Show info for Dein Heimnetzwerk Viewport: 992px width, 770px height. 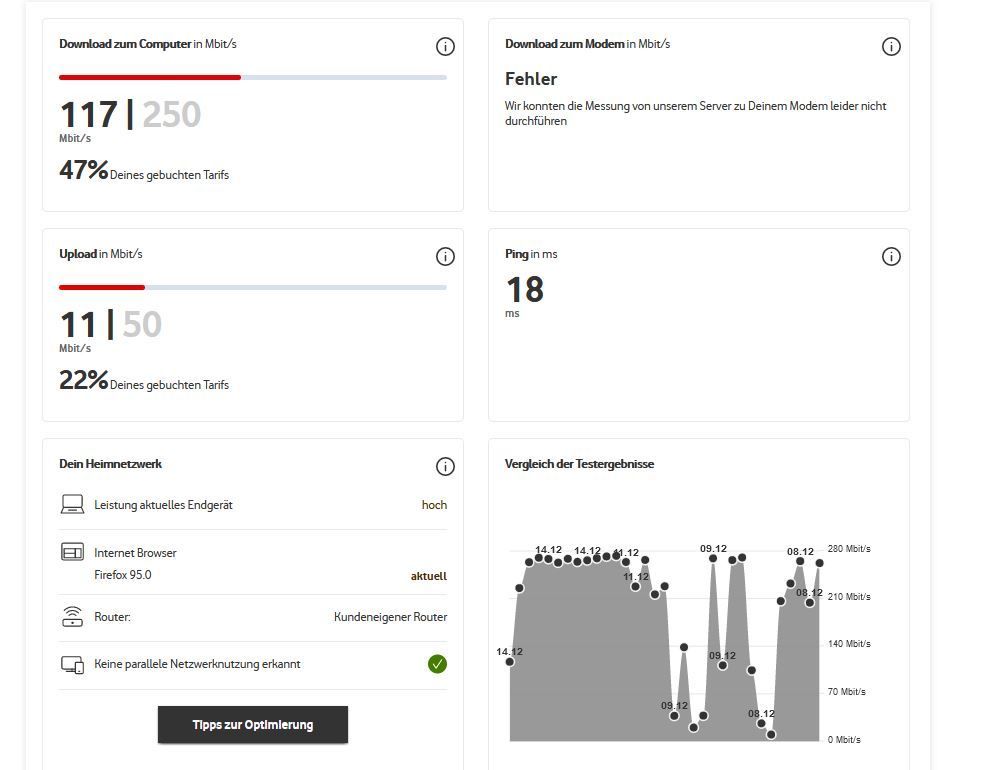[445, 466]
